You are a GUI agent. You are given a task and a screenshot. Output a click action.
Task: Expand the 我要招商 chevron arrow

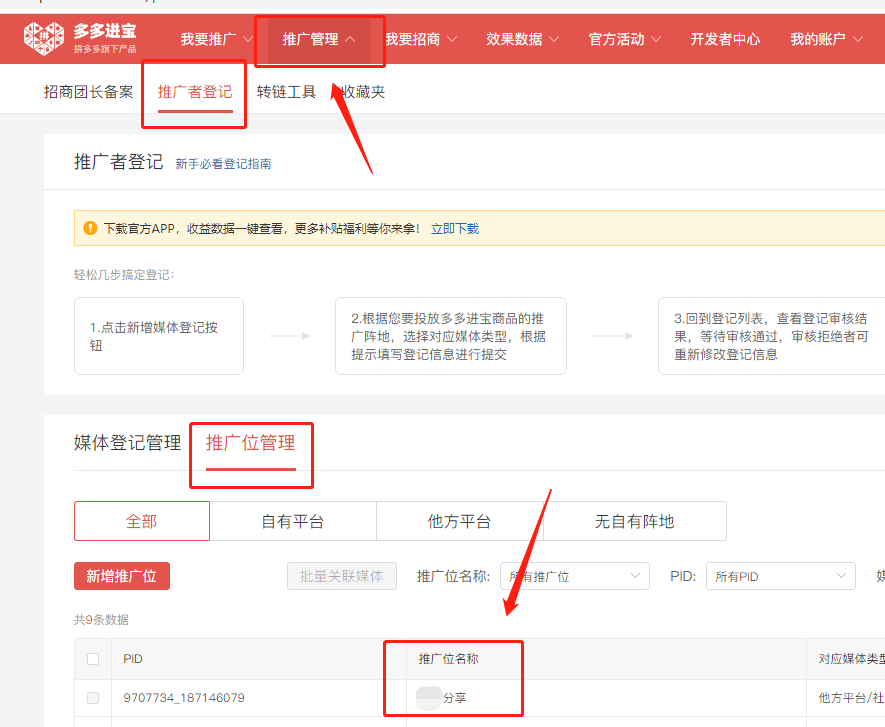pyautogui.click(x=452, y=39)
